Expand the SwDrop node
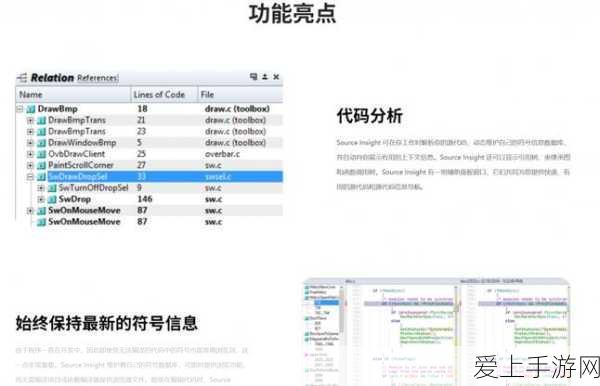Viewport: 600px width, 386px height. [41, 199]
